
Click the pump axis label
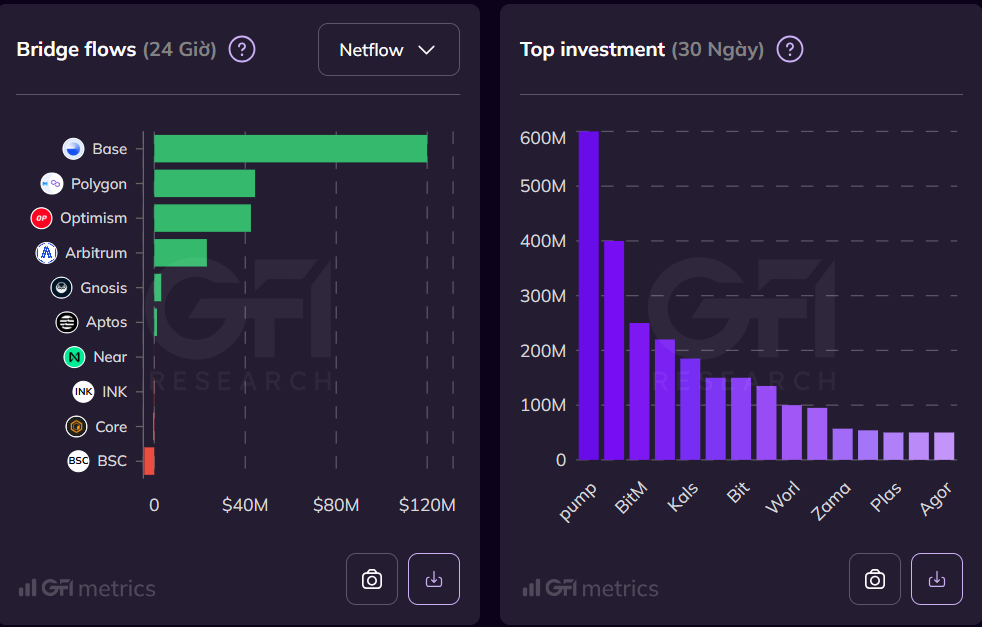pos(579,501)
